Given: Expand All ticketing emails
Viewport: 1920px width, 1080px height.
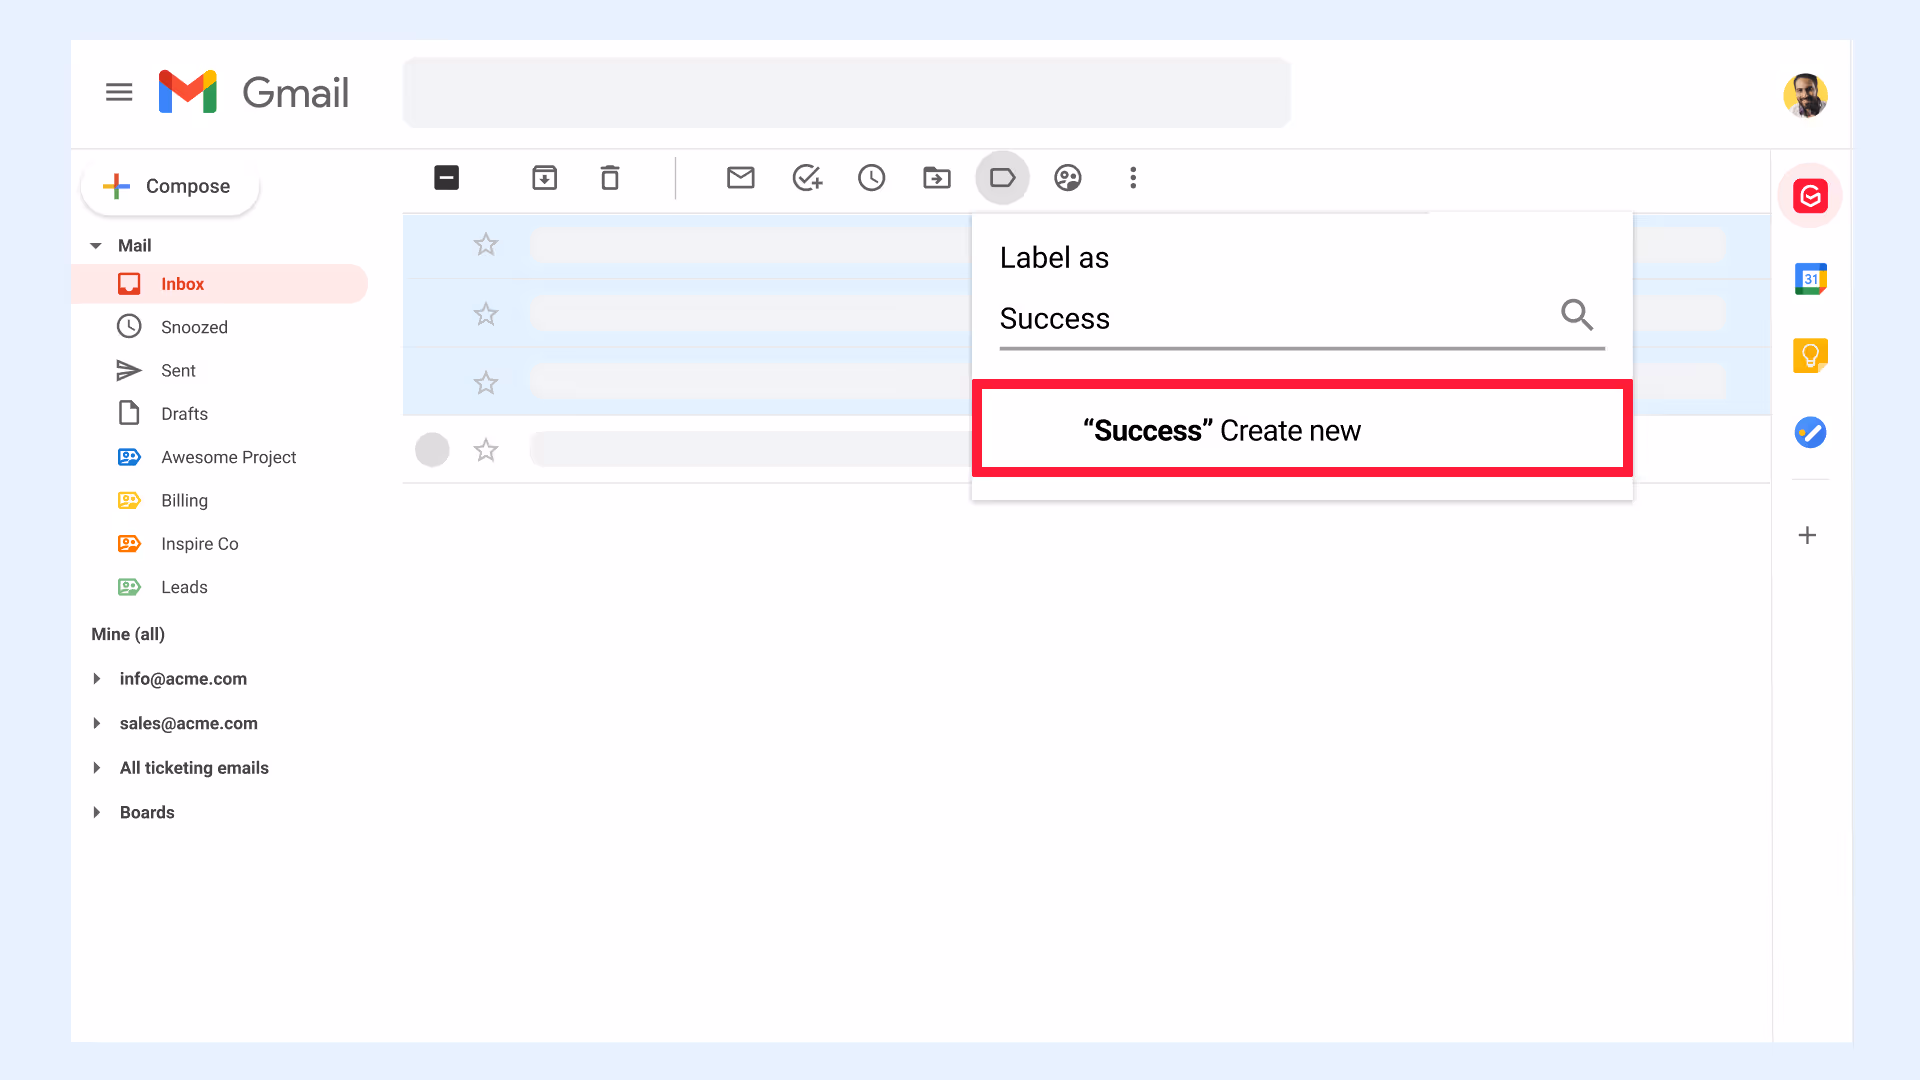Looking at the screenshot, I should point(97,768).
